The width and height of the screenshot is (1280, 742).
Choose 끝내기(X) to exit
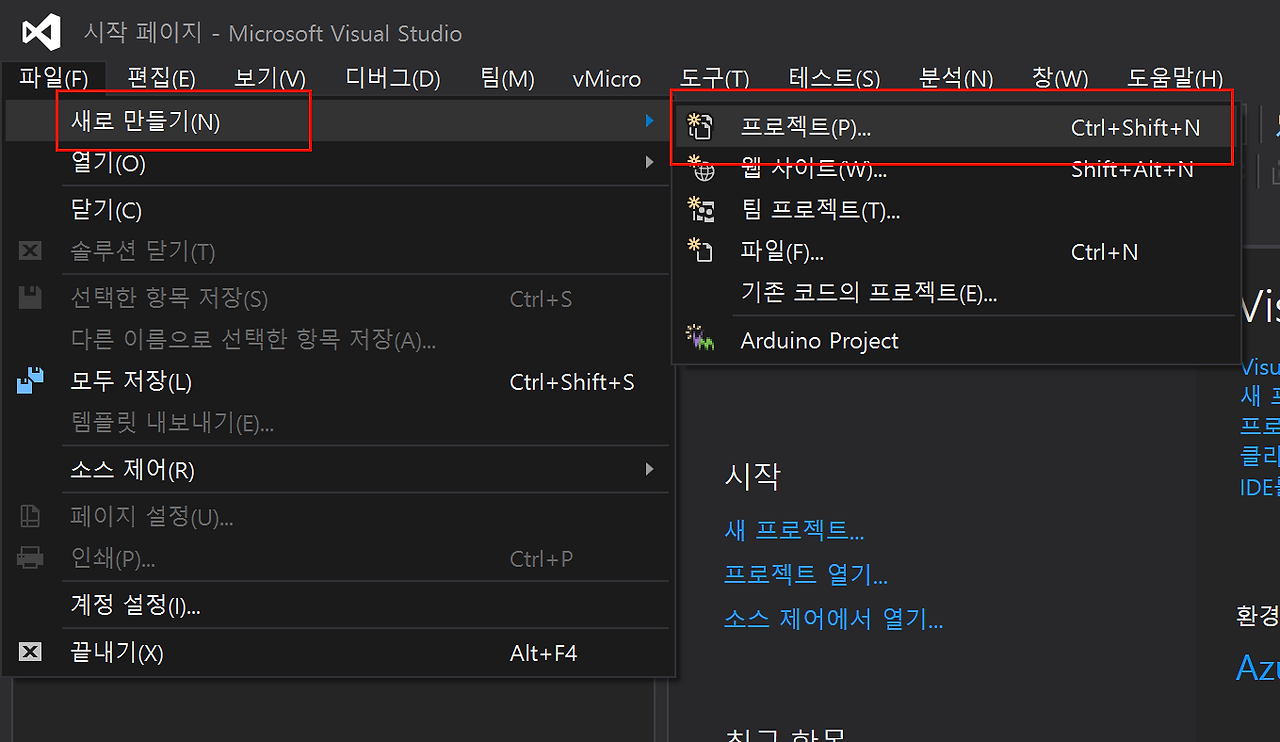(x=338, y=652)
